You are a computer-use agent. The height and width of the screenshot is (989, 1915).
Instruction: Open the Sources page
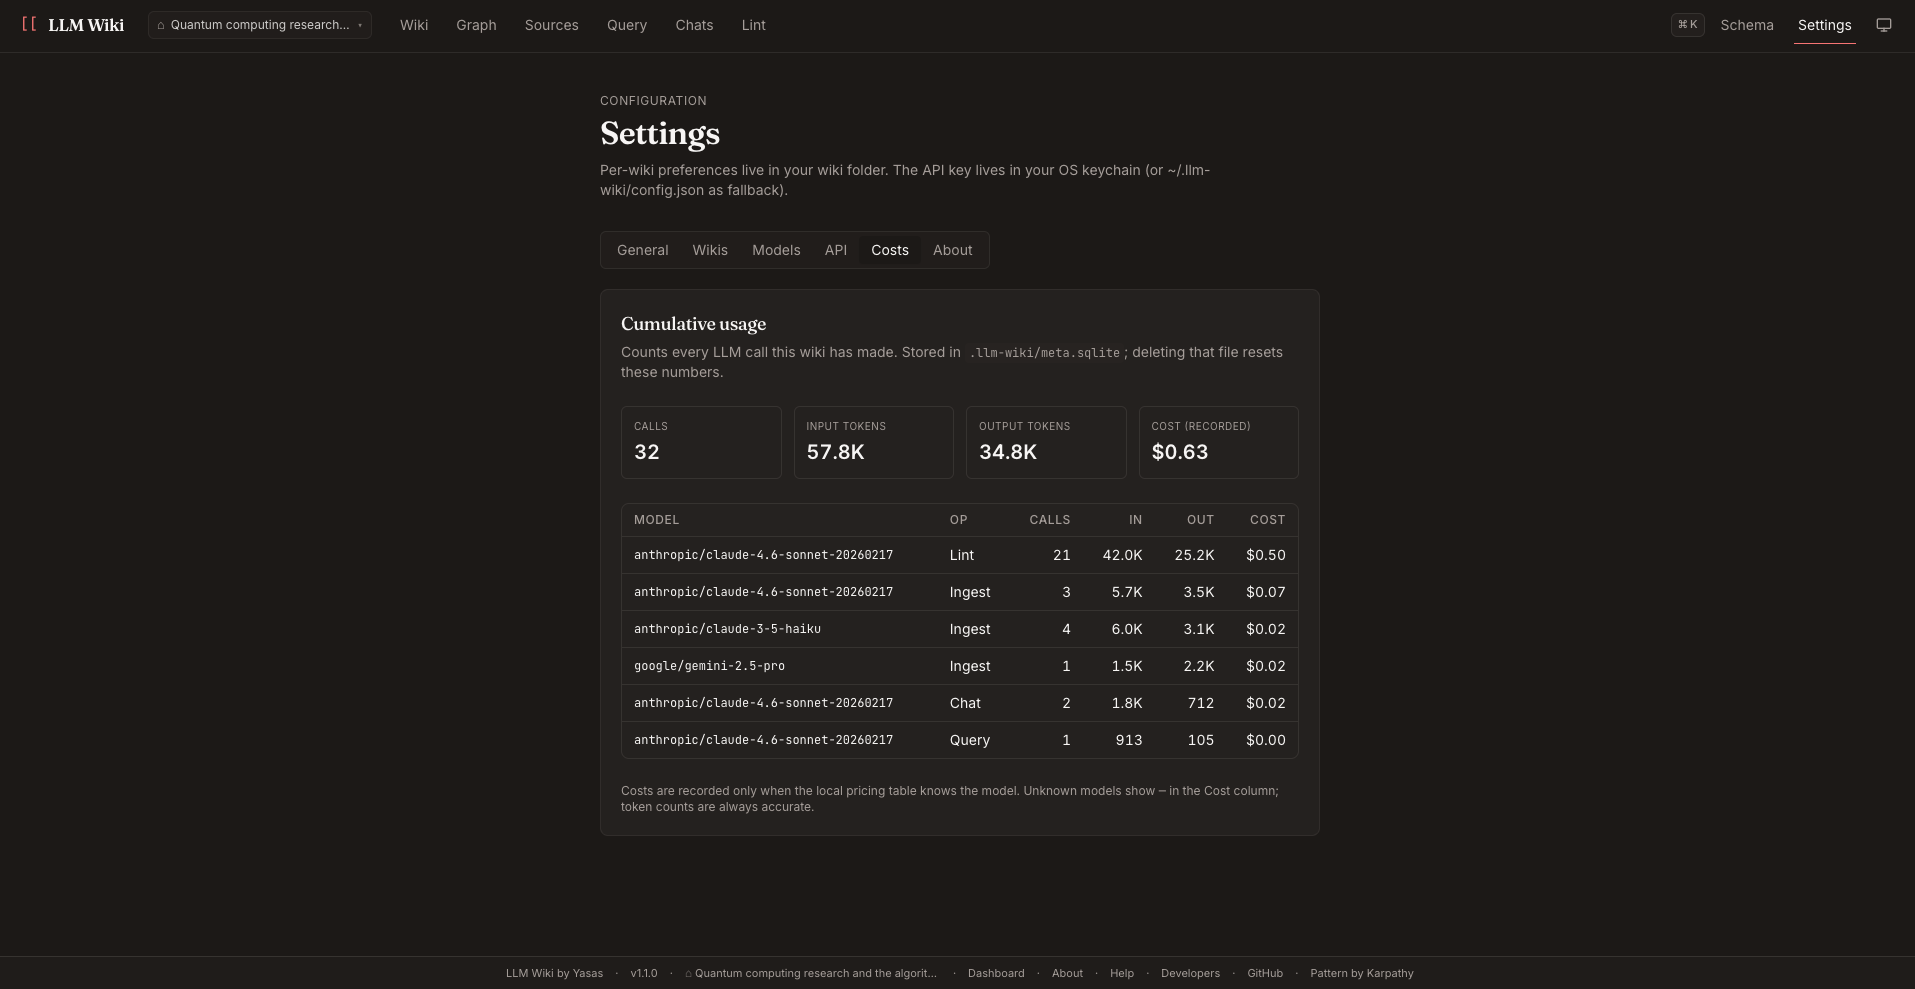coord(551,25)
